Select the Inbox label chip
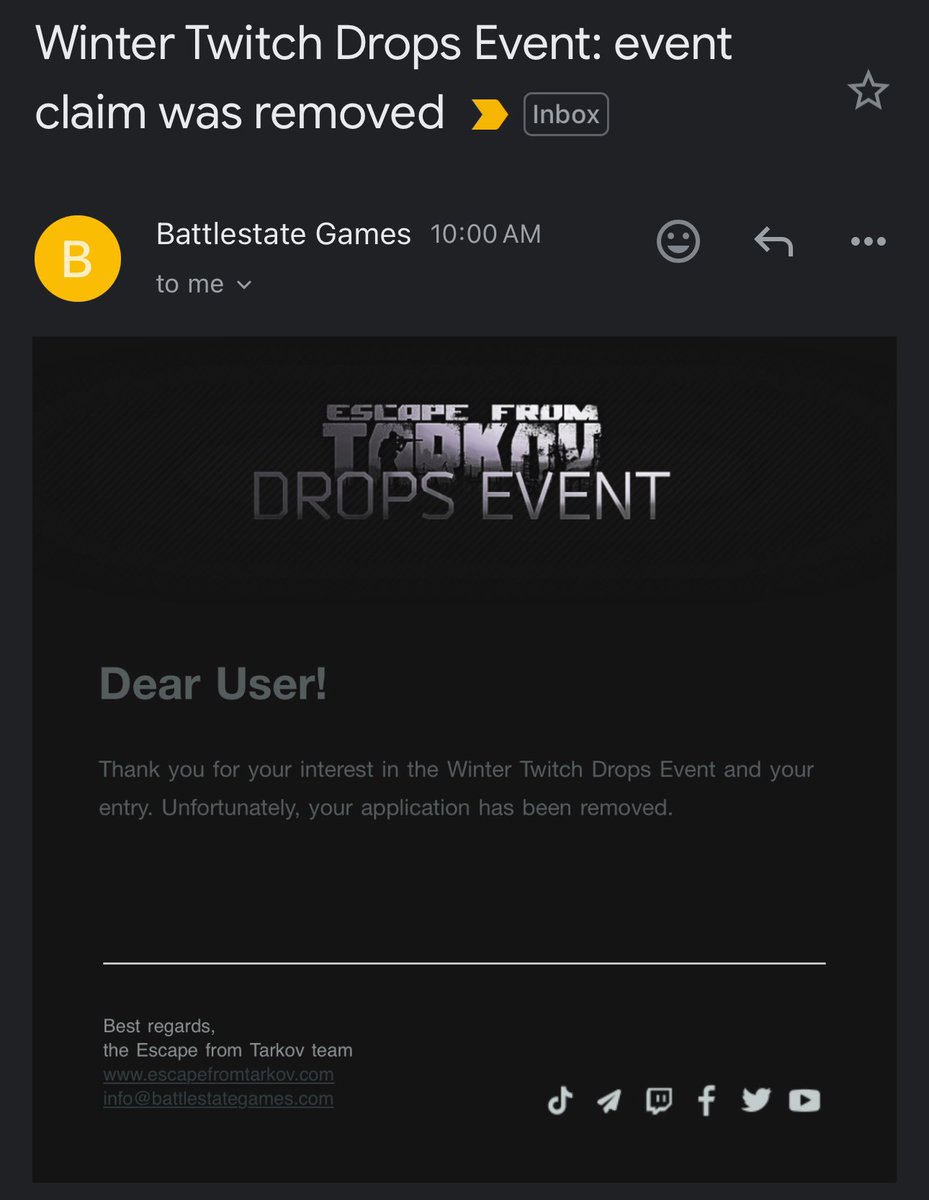 [x=565, y=114]
